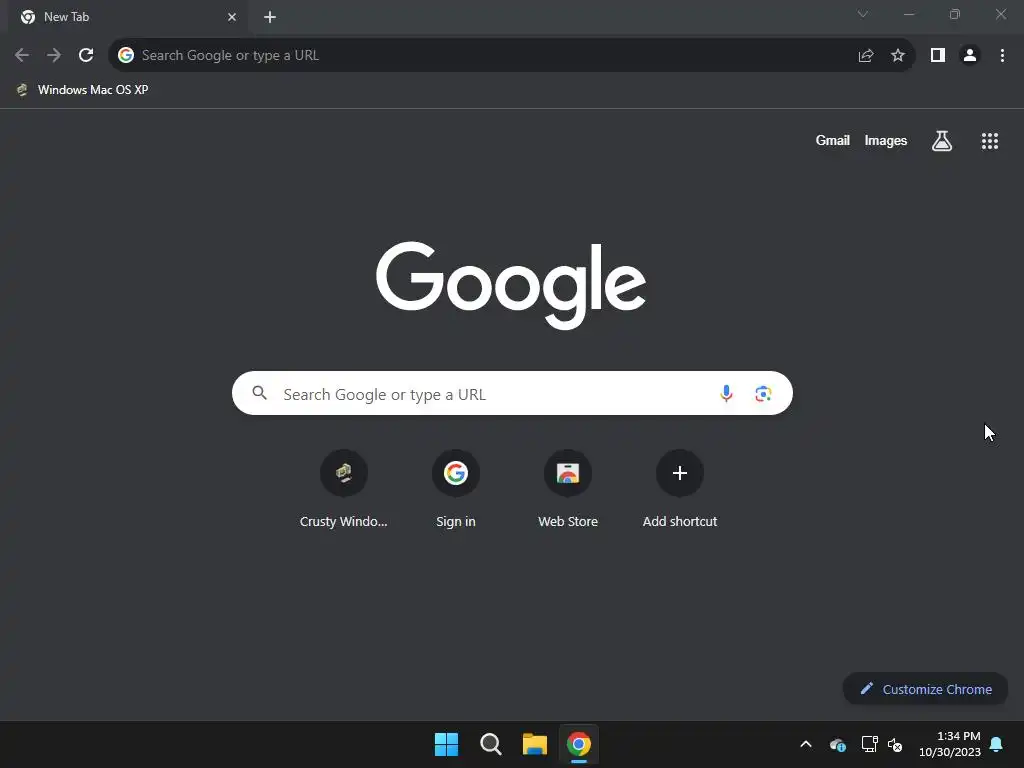Viewport: 1024px width, 768px height.
Task: Click the browser forward arrow
Action: (x=54, y=56)
